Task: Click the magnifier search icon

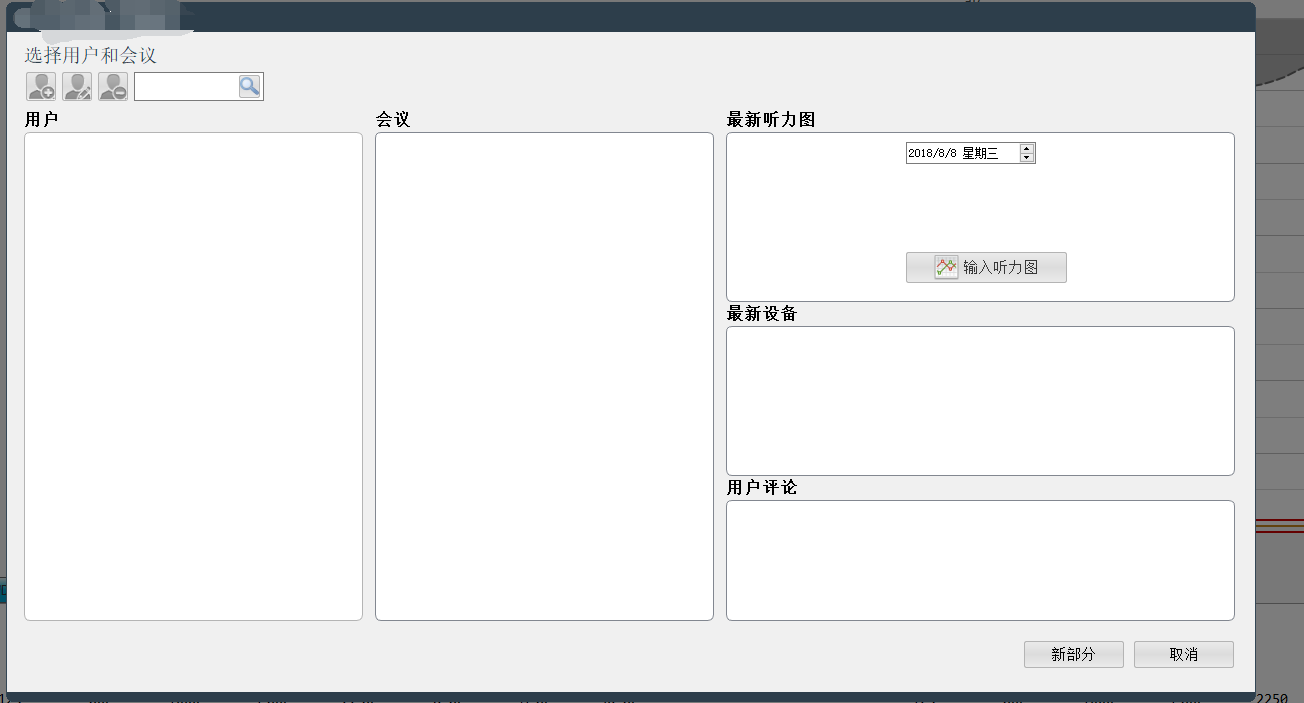Action: (250, 87)
